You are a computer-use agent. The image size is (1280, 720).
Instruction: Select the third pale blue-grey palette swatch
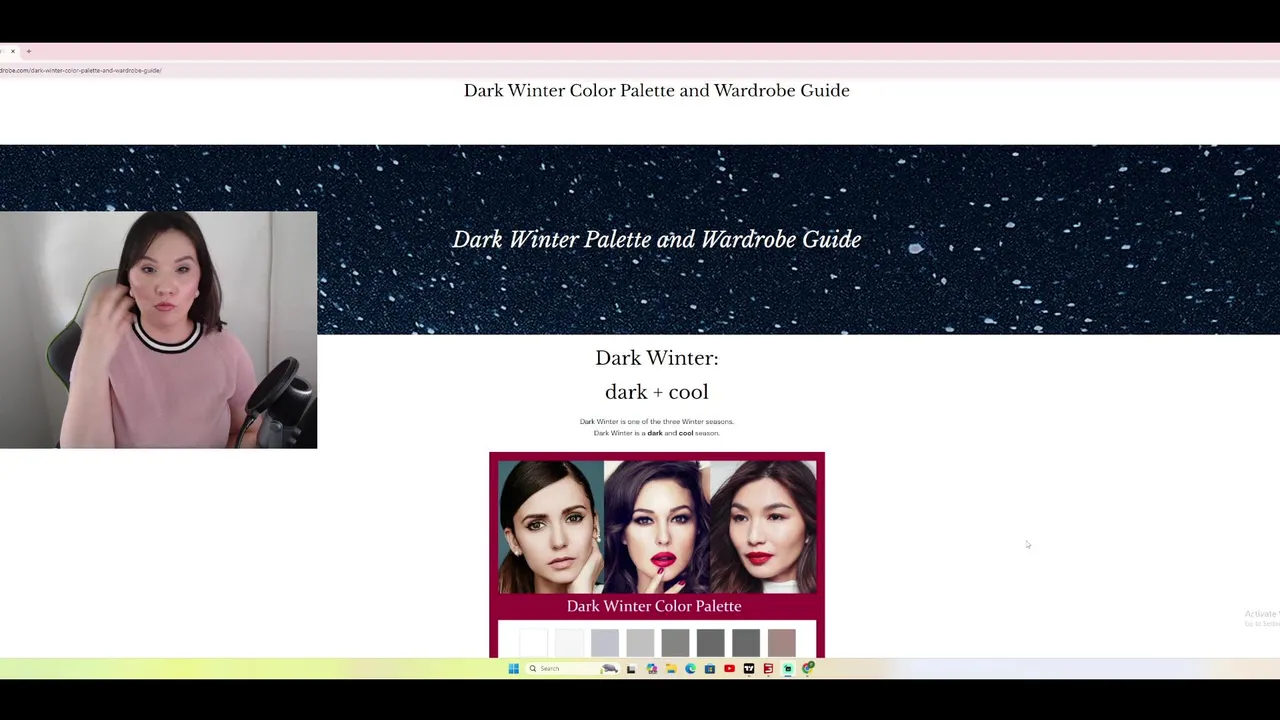(605, 643)
